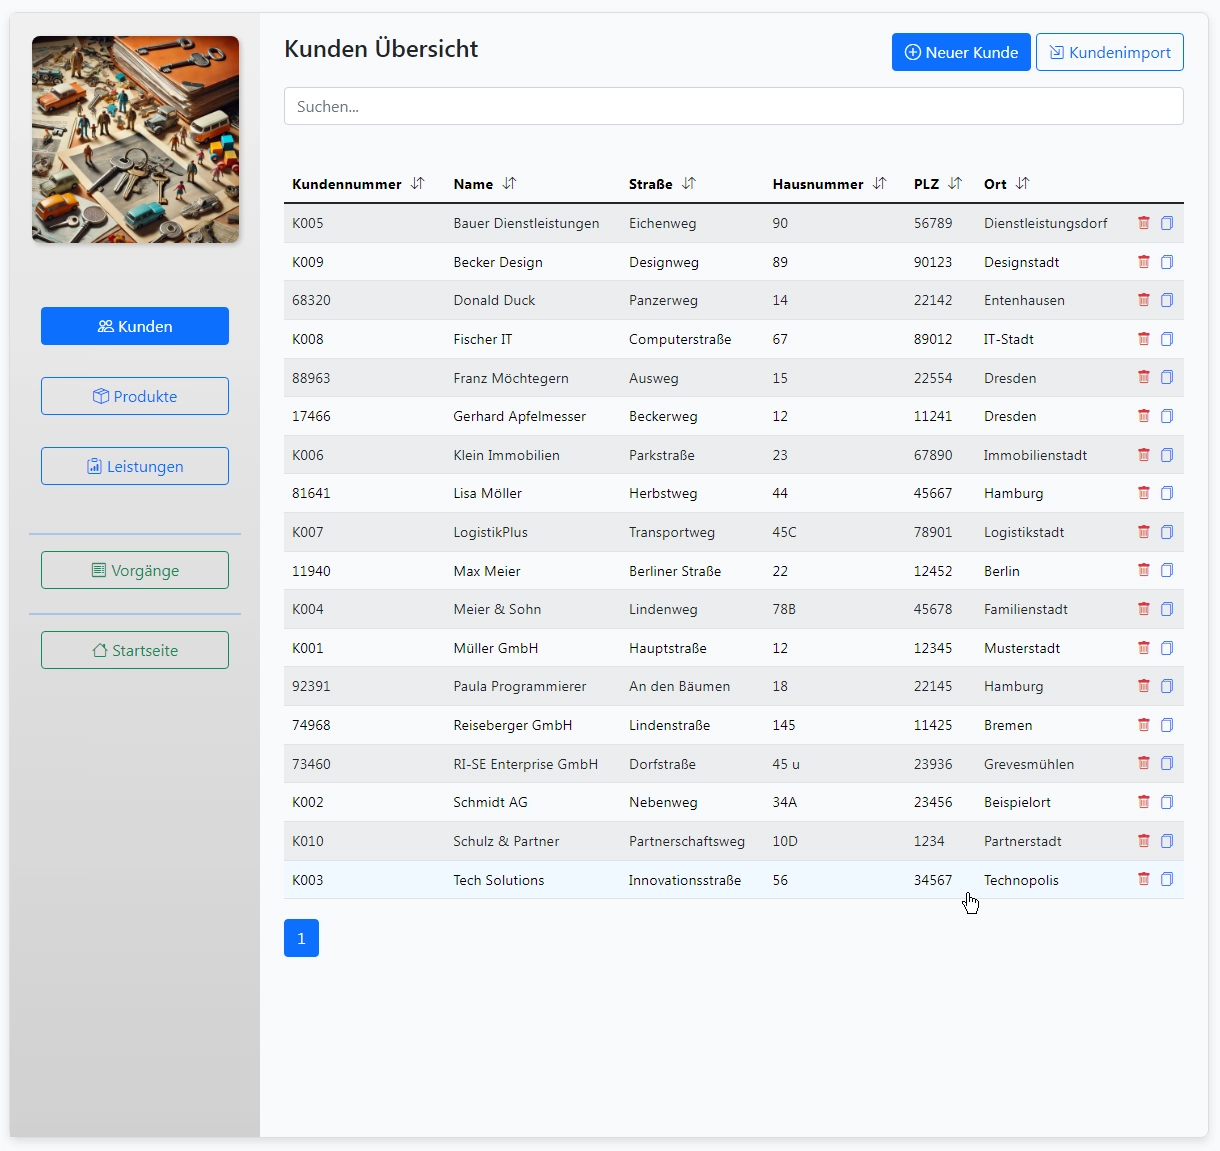The image size is (1220, 1151).
Task: Click trash icon for Donald Duck
Action: pos(1143,300)
